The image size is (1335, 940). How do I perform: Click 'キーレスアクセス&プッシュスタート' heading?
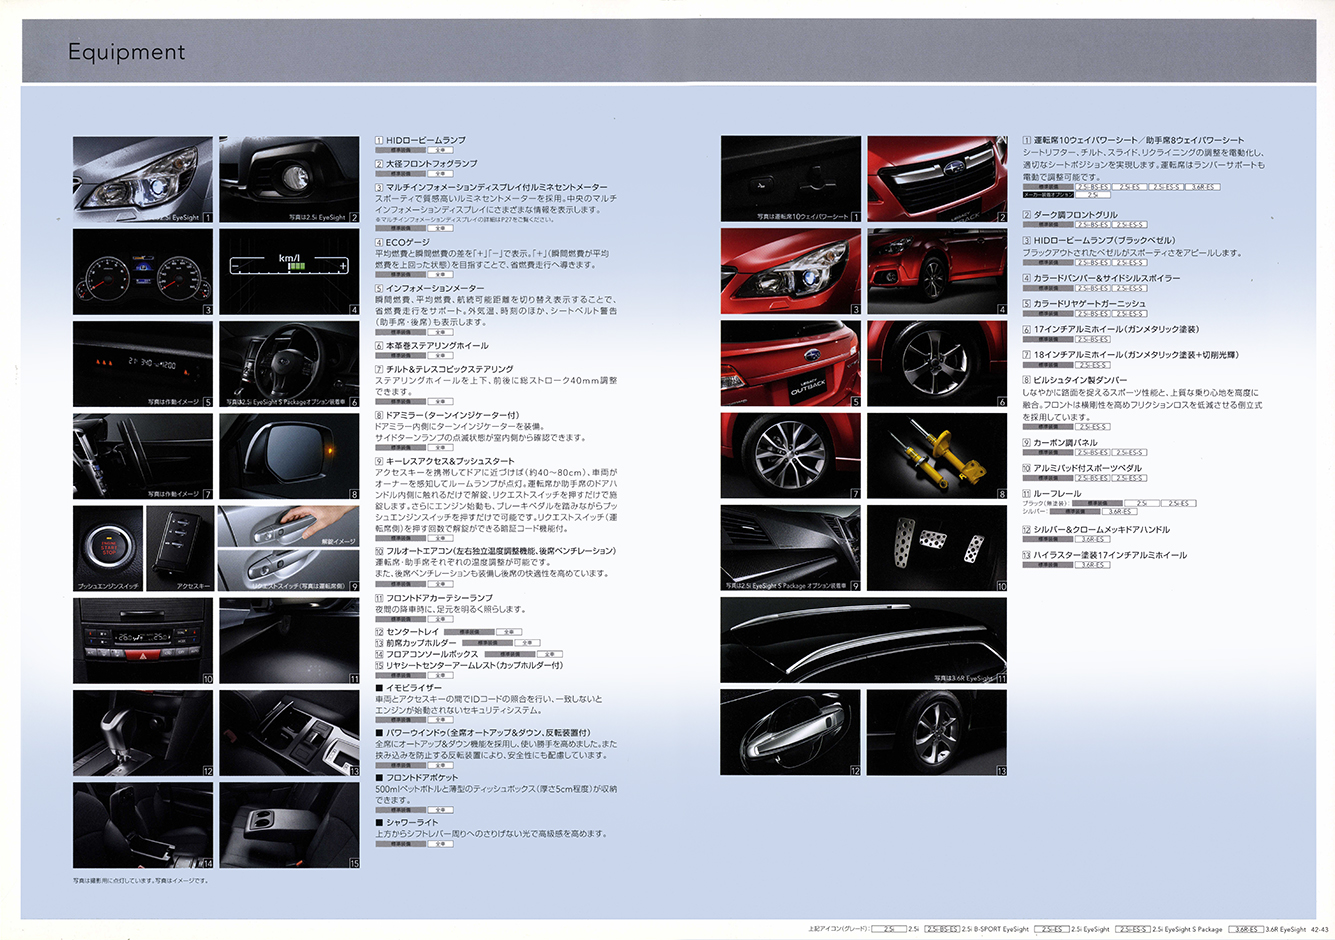tap(450, 462)
